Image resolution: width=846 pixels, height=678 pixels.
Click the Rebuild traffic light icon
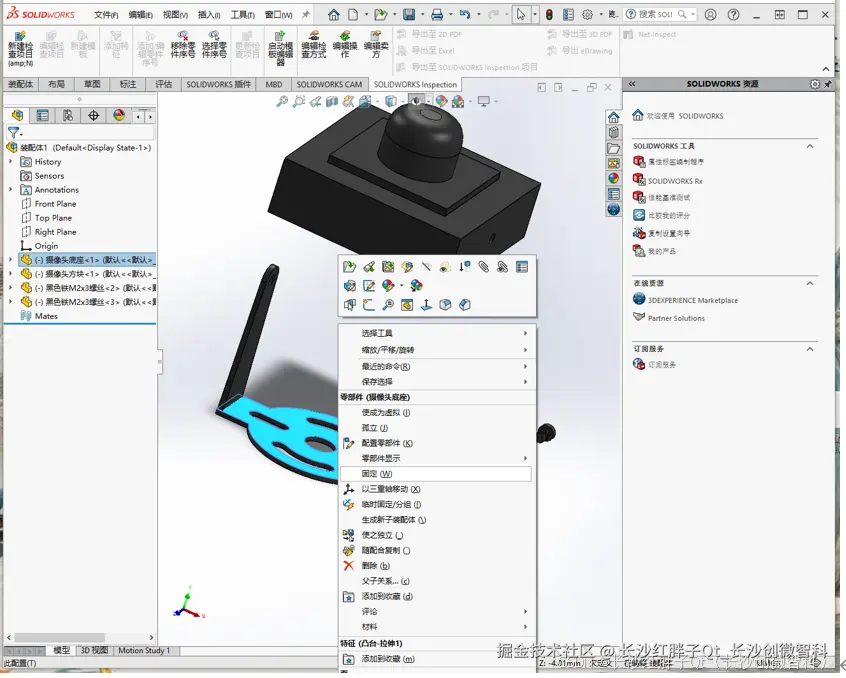[x=549, y=15]
